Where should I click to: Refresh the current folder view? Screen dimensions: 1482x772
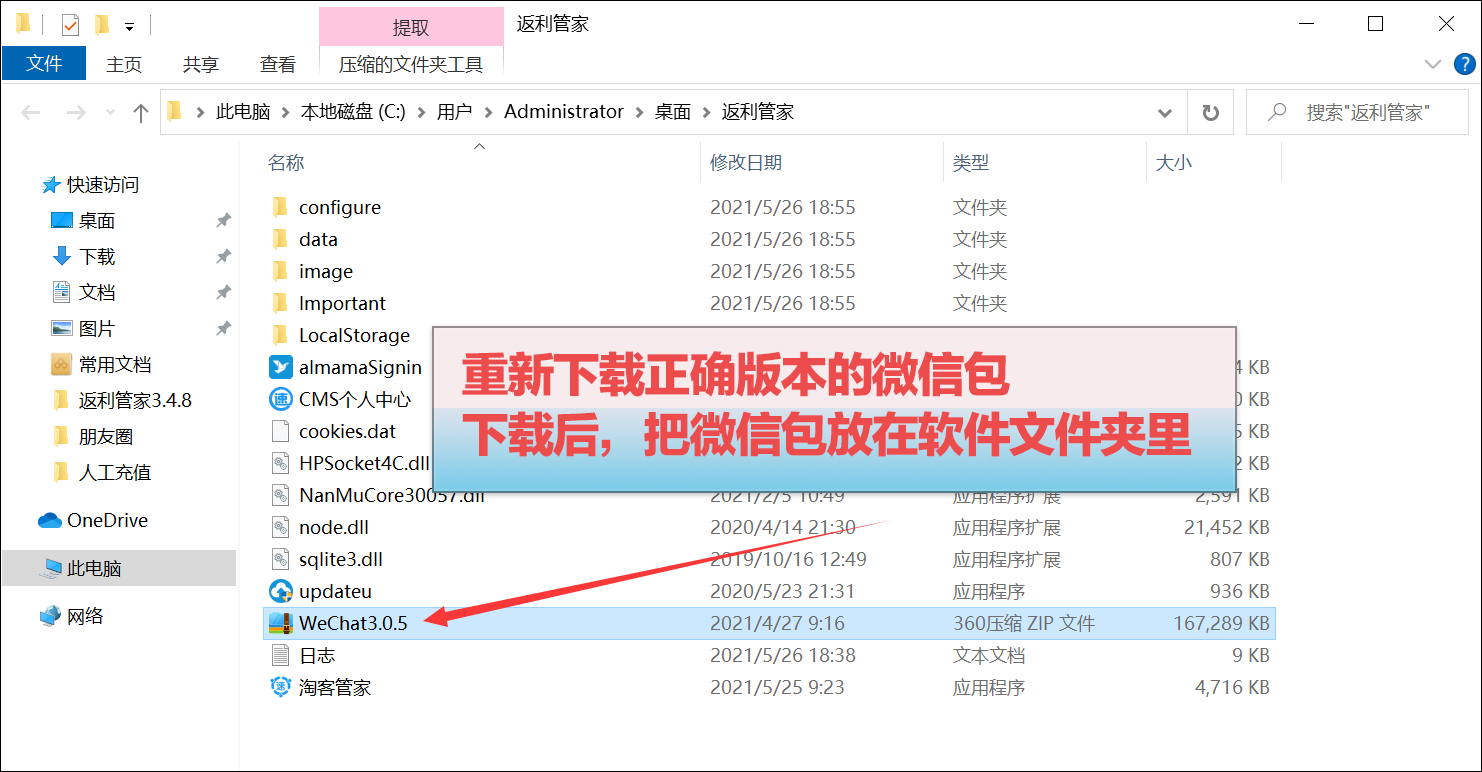(x=1210, y=112)
